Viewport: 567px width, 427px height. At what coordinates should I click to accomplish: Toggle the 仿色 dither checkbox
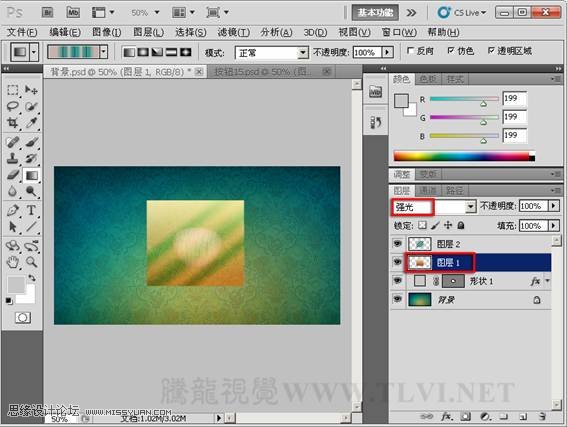click(451, 51)
